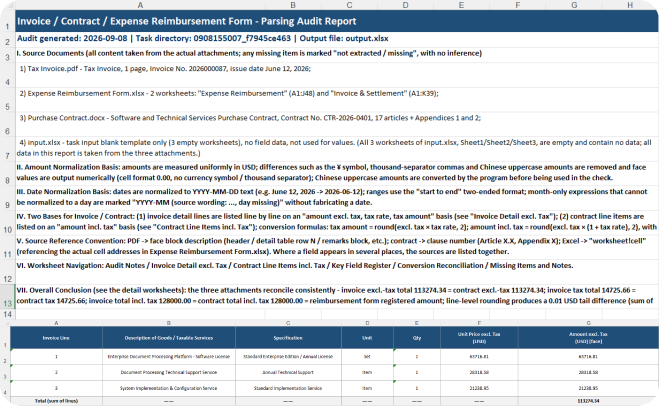Click the 'II. Amount Normalization Basis' paragraph
The width and height of the screenshot is (659, 406).
(331, 172)
